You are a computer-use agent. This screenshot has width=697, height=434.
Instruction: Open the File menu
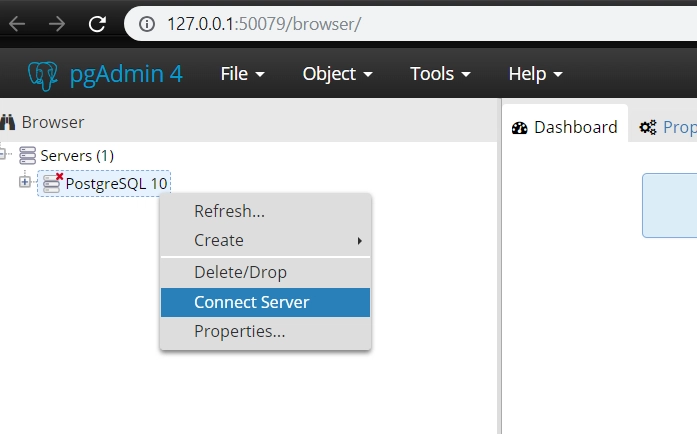(x=242, y=74)
